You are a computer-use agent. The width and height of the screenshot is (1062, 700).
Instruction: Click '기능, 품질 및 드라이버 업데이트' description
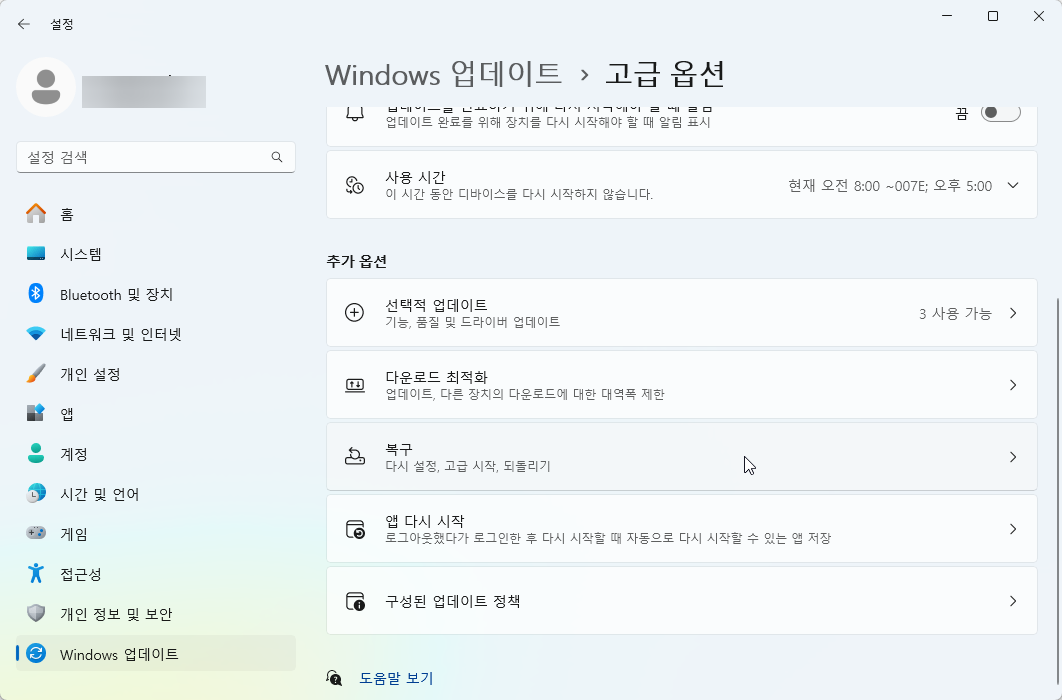click(x=473, y=322)
